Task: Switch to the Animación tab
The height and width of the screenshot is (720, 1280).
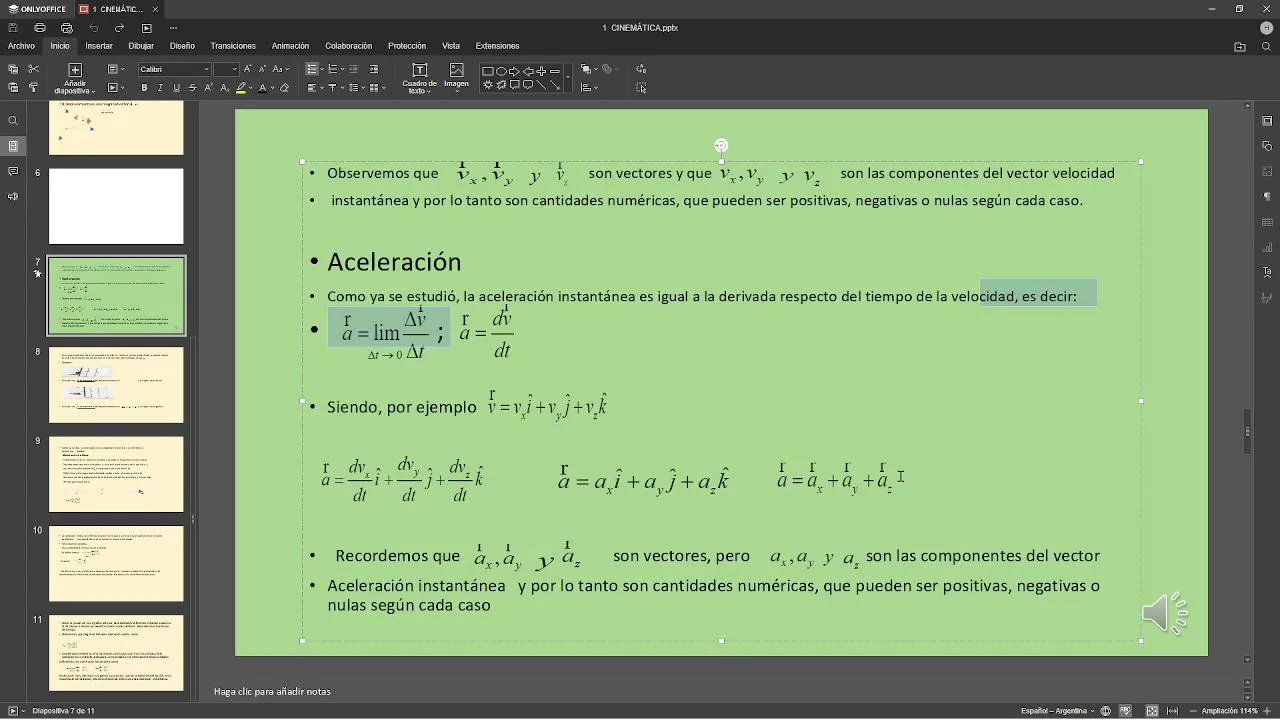Action: tap(290, 46)
